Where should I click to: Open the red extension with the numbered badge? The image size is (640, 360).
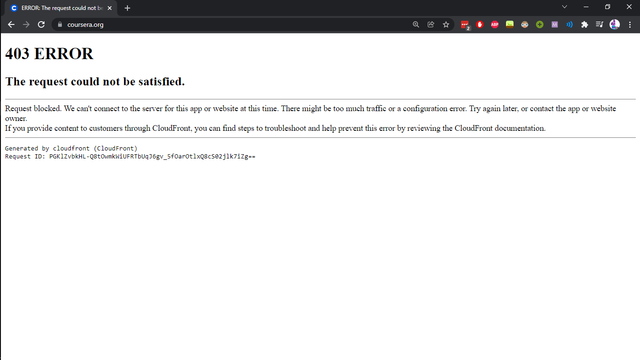(465, 25)
